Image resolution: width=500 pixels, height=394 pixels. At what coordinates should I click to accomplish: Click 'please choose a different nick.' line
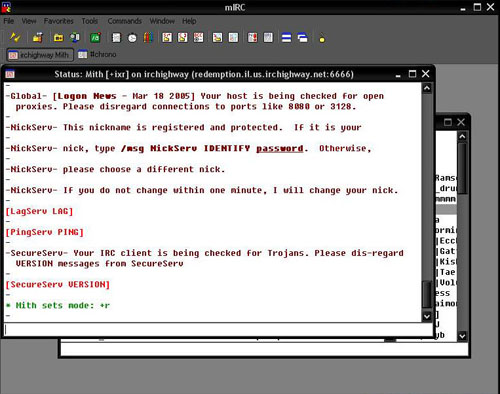click(x=144, y=169)
